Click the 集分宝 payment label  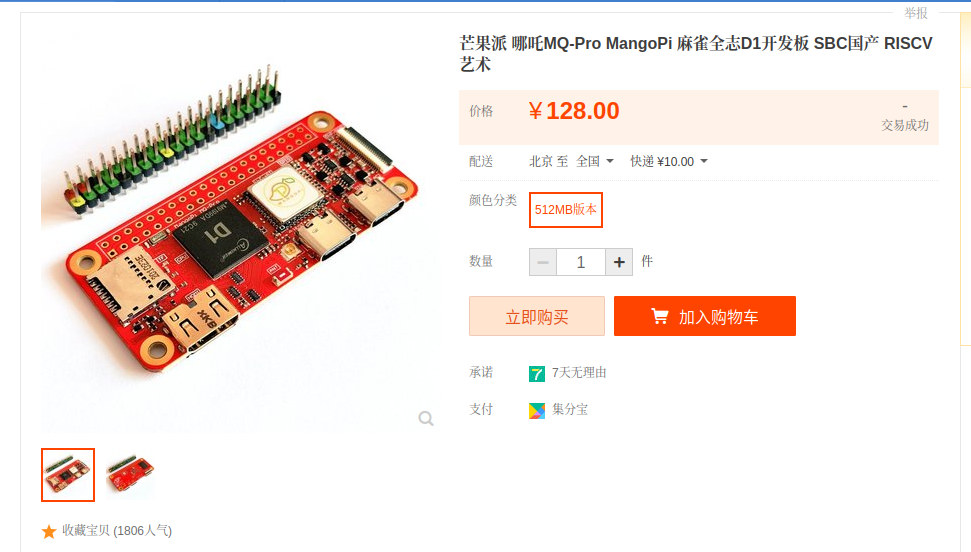(570, 410)
